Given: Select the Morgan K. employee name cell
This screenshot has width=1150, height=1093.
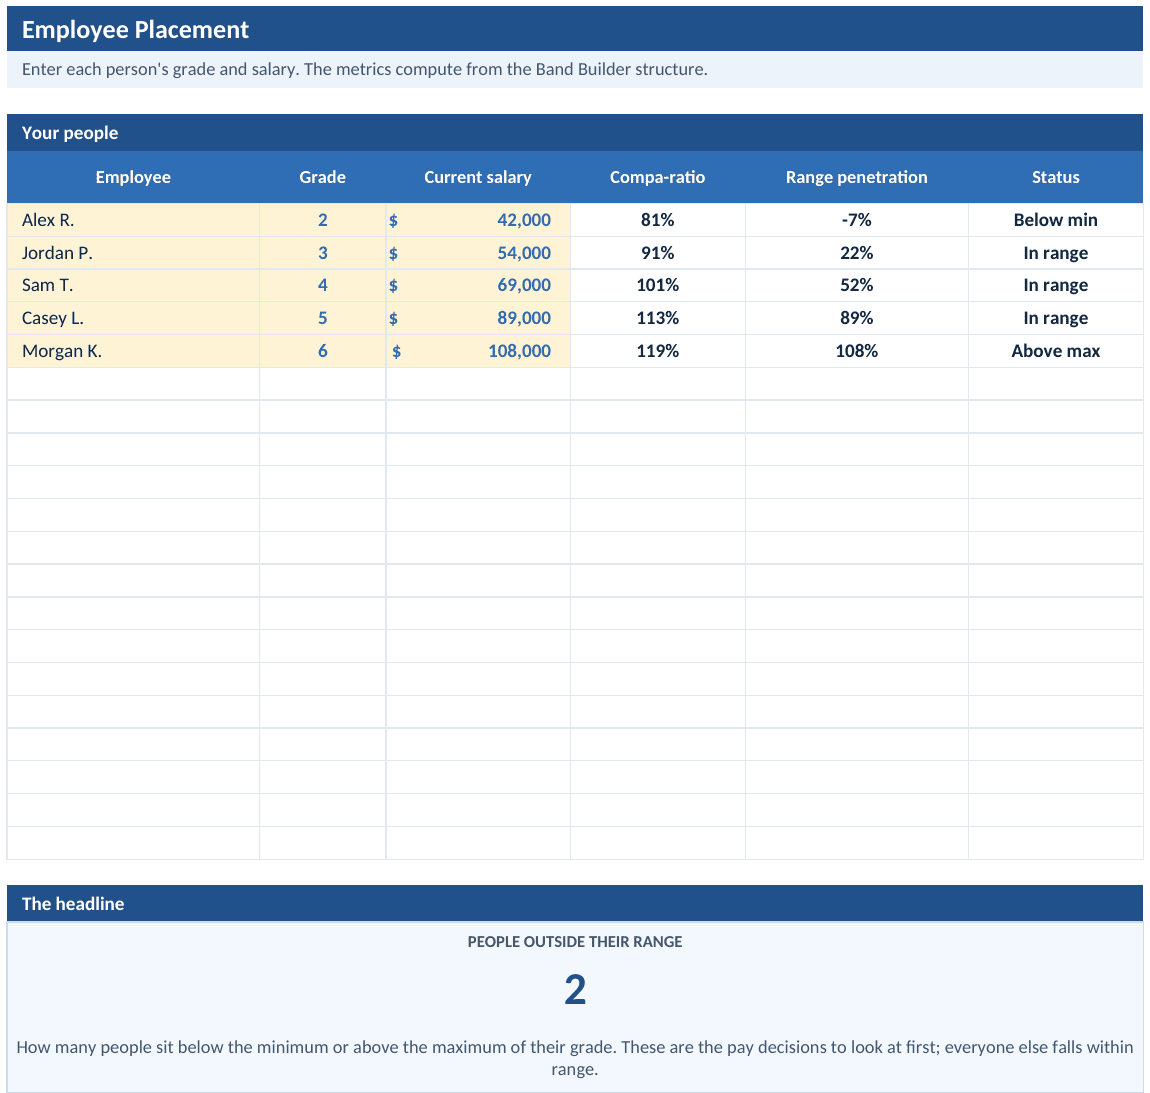Looking at the screenshot, I should [x=133, y=351].
